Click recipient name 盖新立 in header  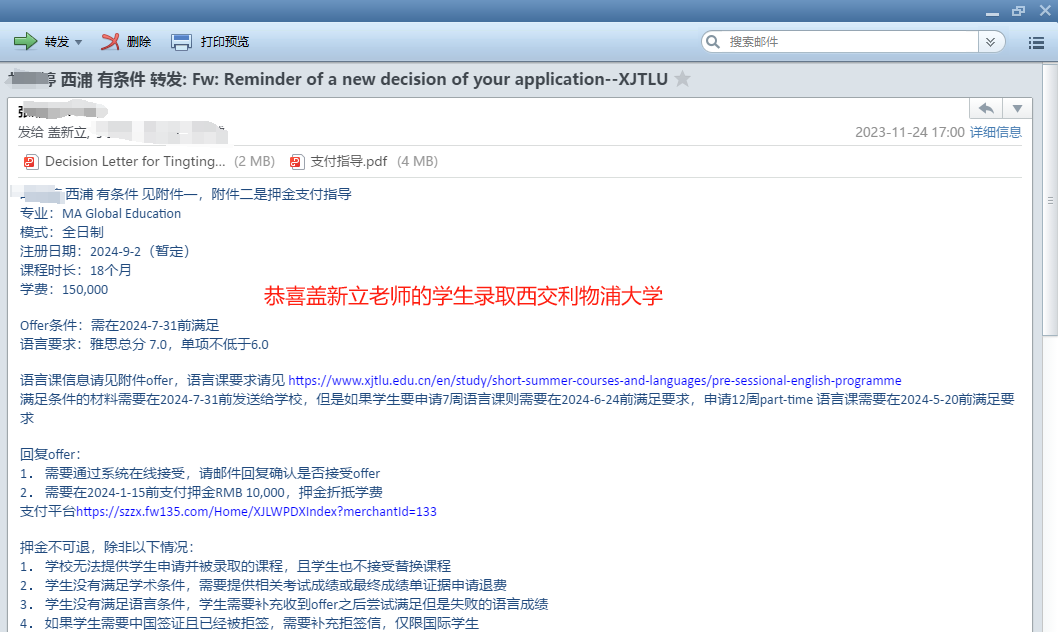67,132
